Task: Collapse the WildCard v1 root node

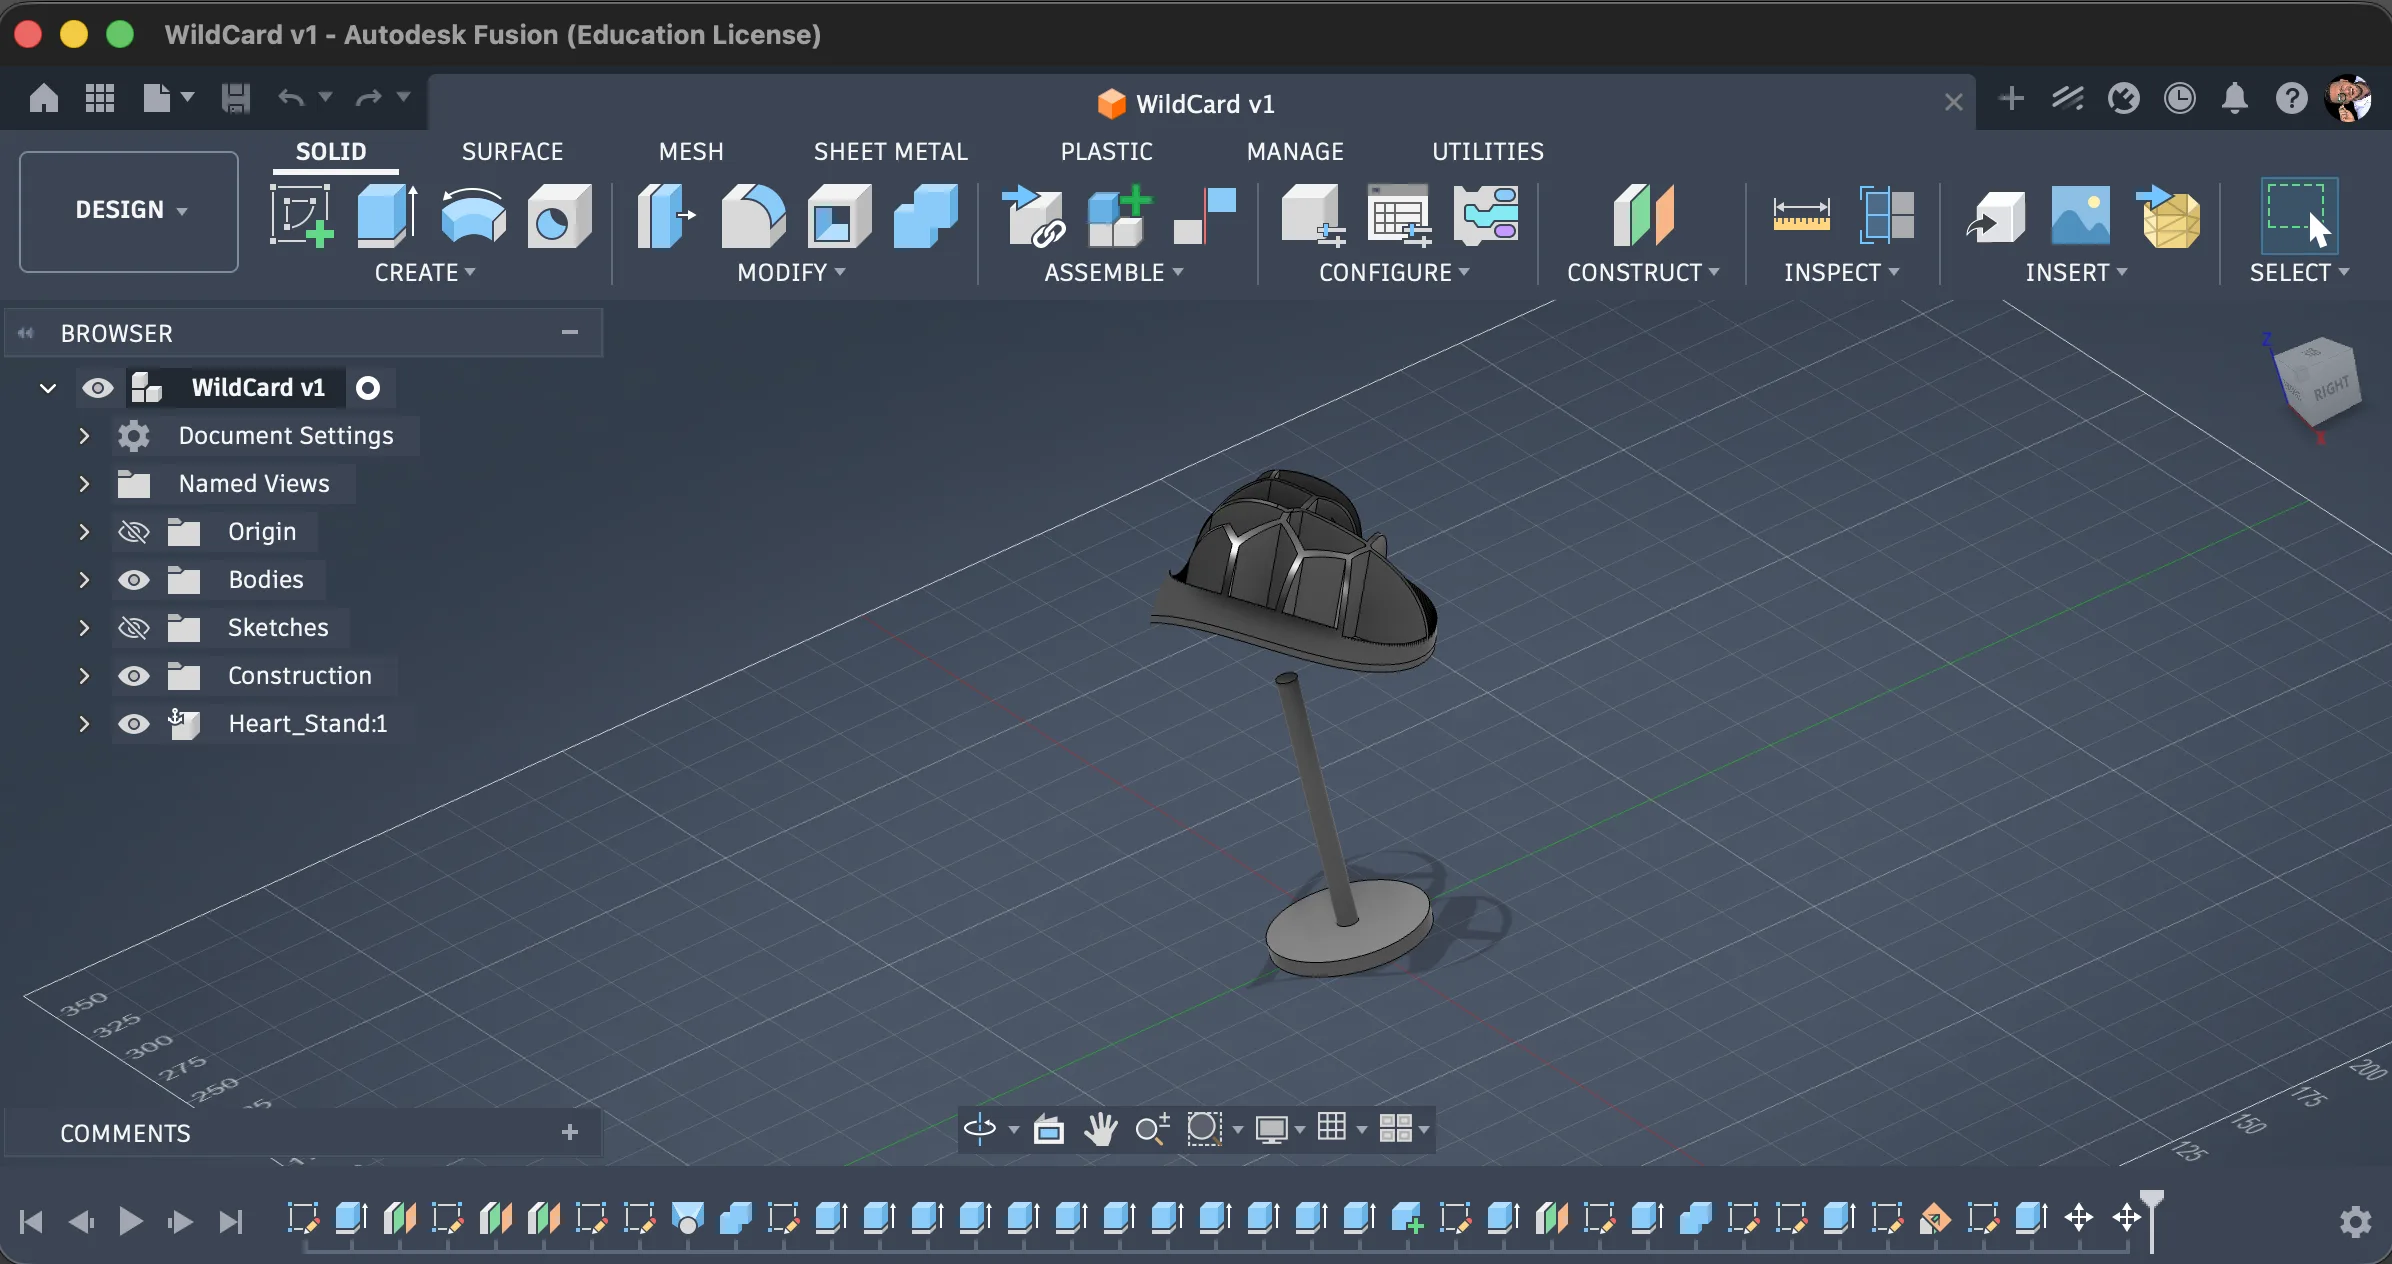Action: (47, 388)
